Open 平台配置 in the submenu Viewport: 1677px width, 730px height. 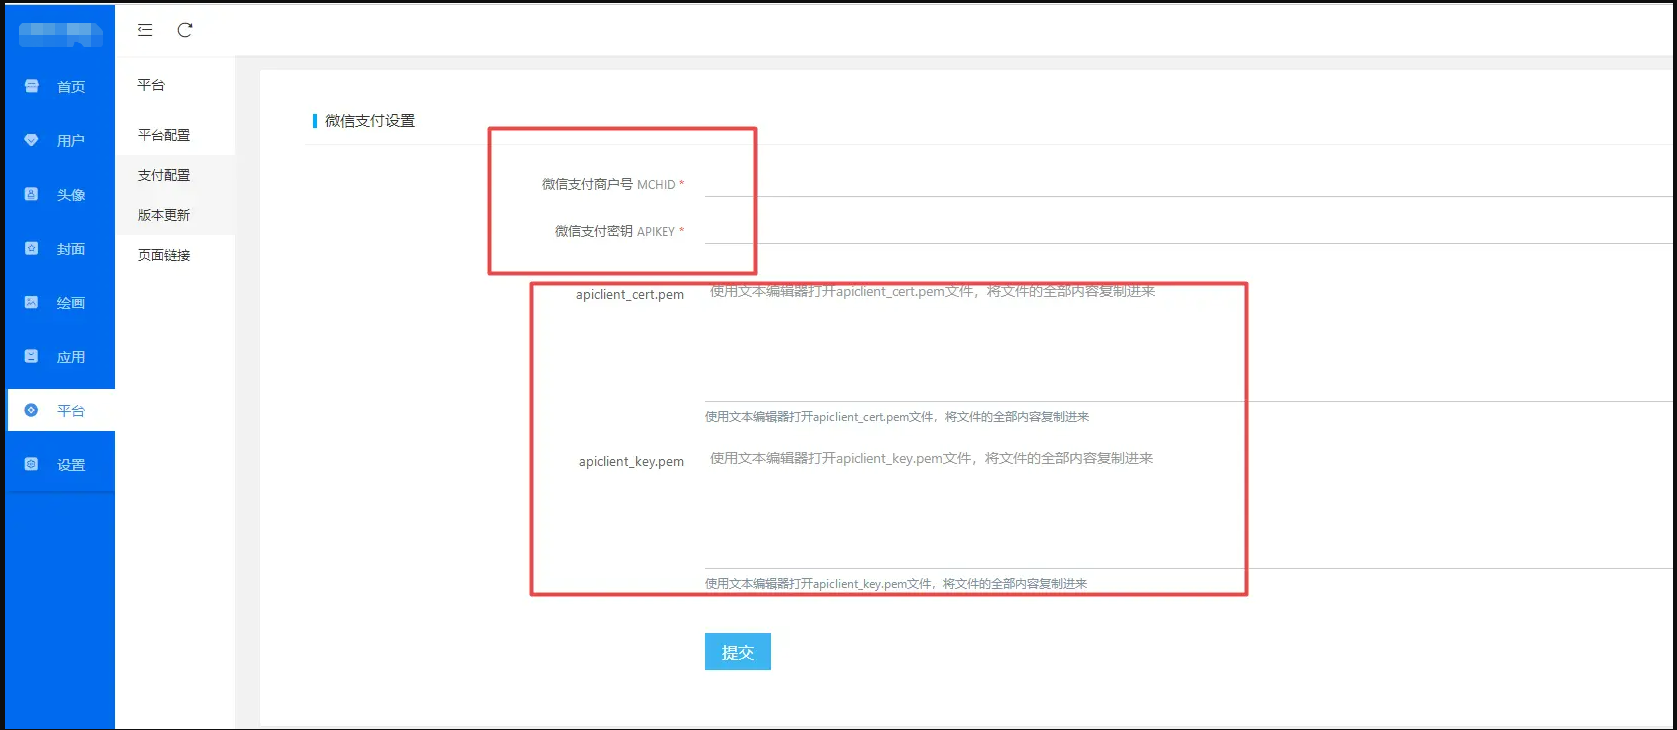click(175, 135)
